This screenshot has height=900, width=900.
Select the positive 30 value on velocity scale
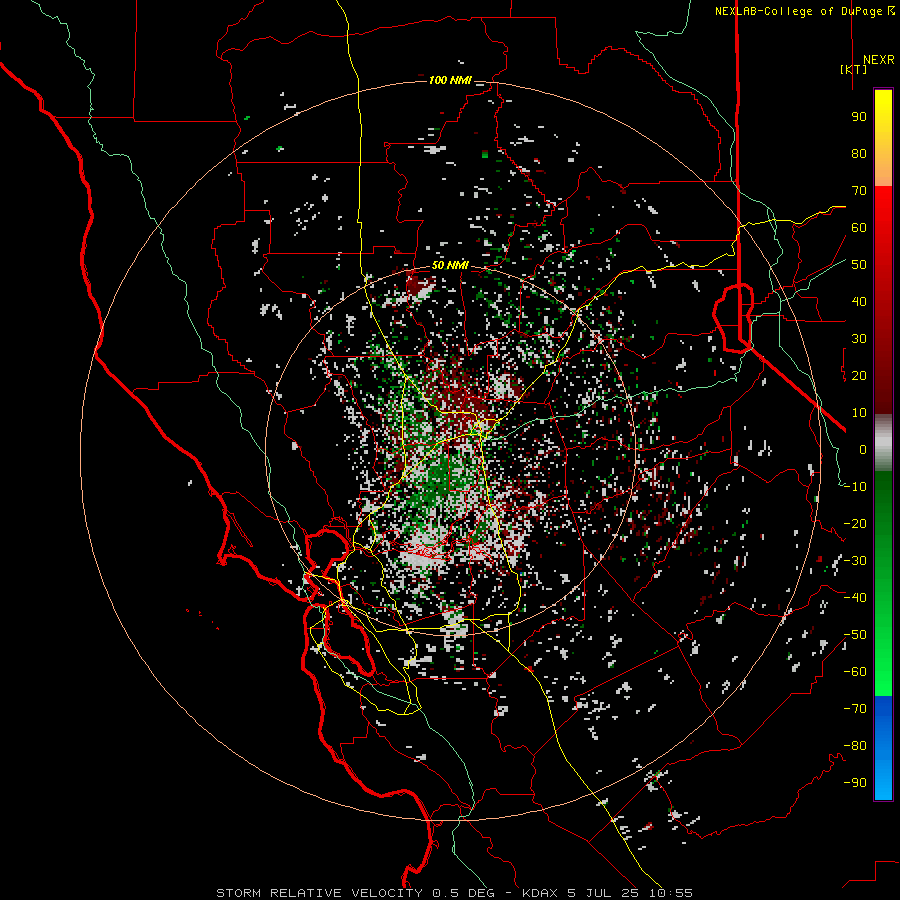coord(859,339)
